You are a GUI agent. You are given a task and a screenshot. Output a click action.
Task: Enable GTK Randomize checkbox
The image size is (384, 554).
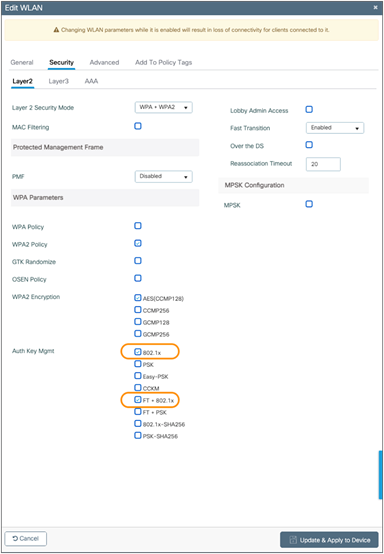click(138, 261)
